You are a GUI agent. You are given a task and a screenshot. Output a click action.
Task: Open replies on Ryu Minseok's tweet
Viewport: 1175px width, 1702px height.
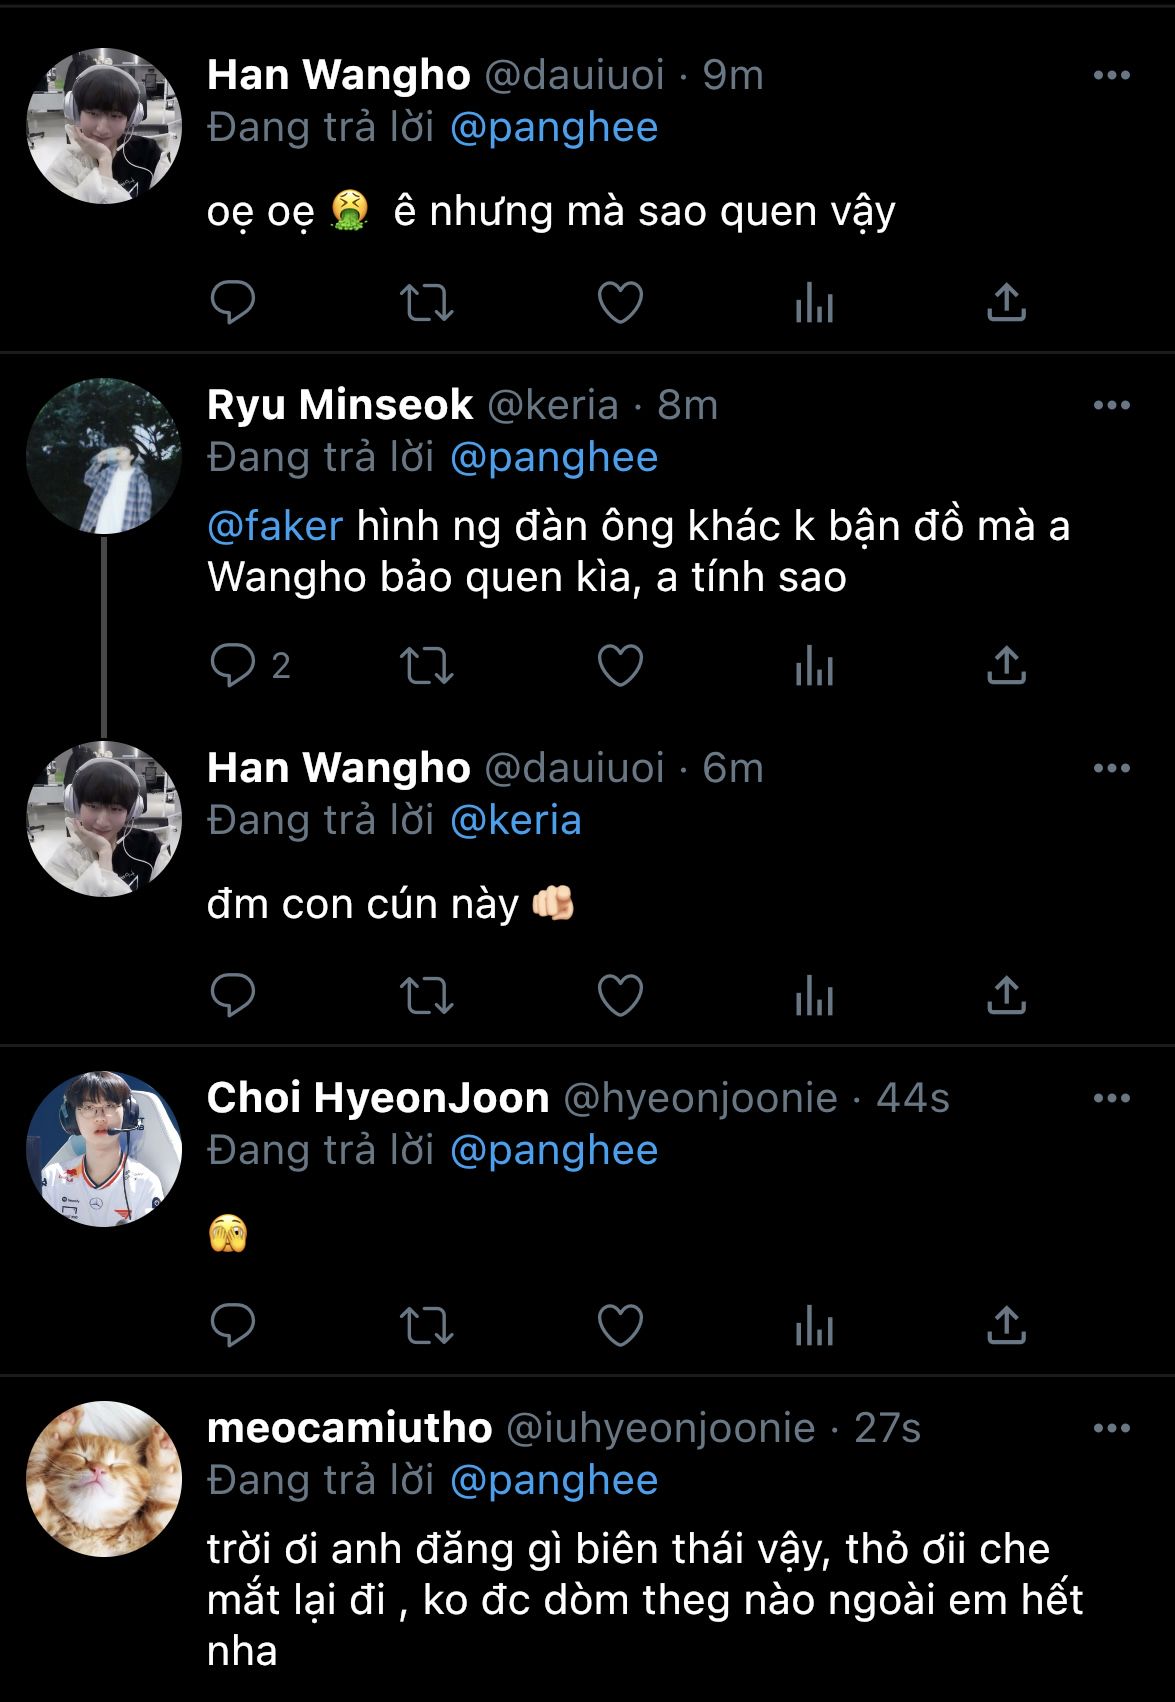(x=233, y=665)
